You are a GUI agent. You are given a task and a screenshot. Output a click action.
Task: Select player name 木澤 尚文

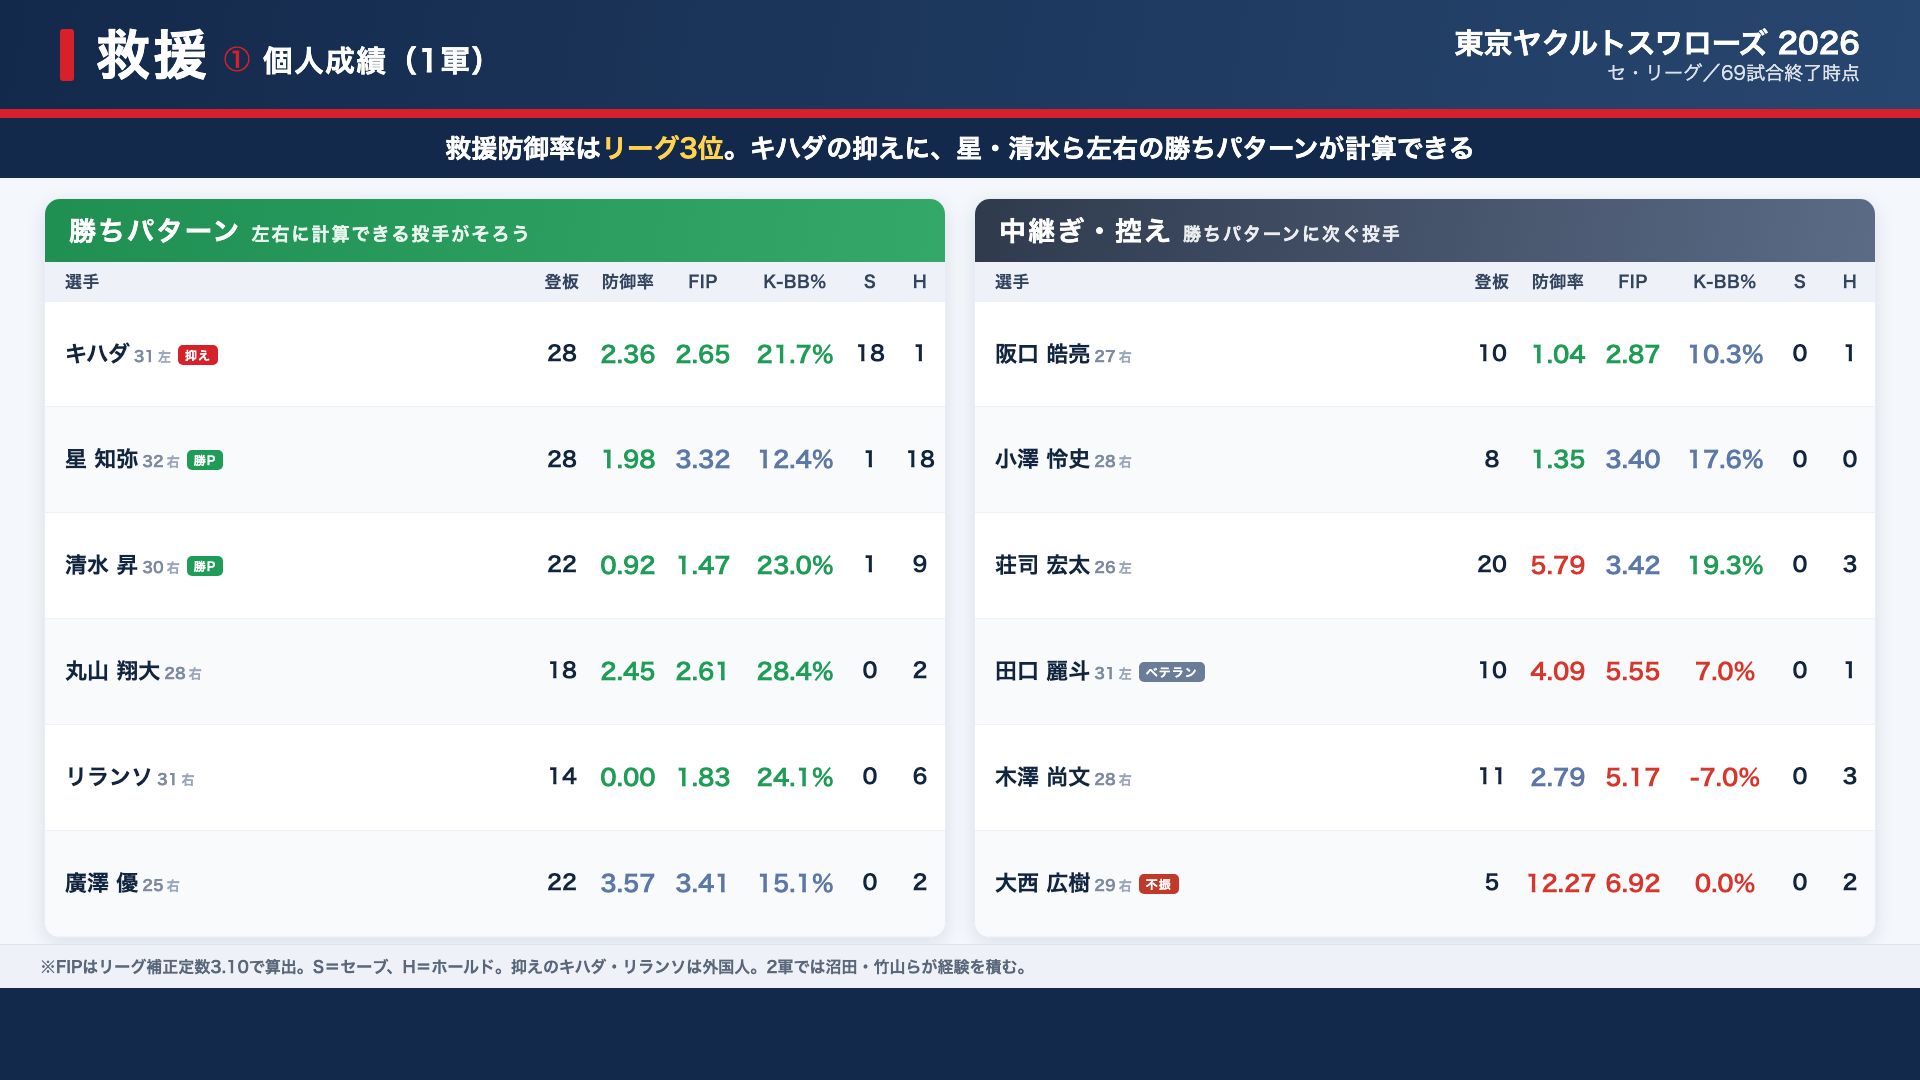(x=1042, y=777)
